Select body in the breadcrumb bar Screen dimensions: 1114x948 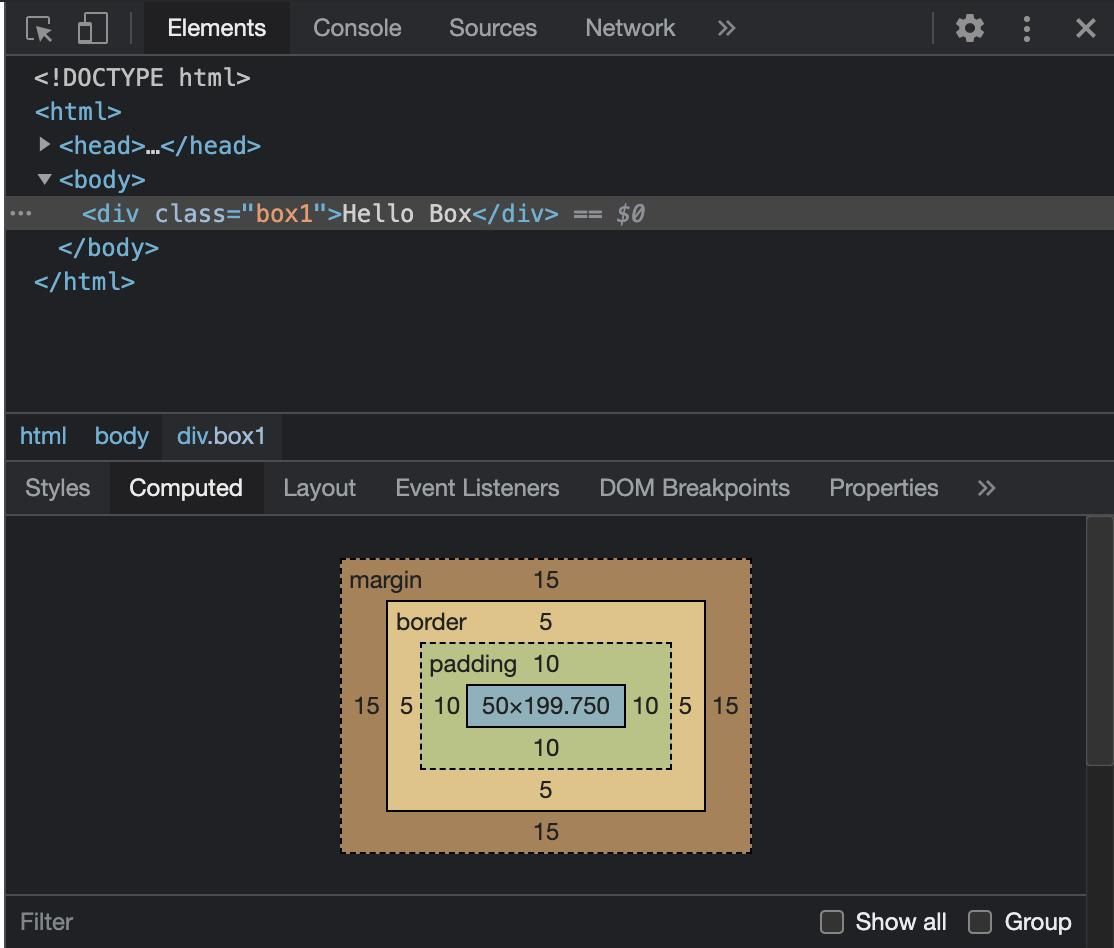click(x=121, y=436)
